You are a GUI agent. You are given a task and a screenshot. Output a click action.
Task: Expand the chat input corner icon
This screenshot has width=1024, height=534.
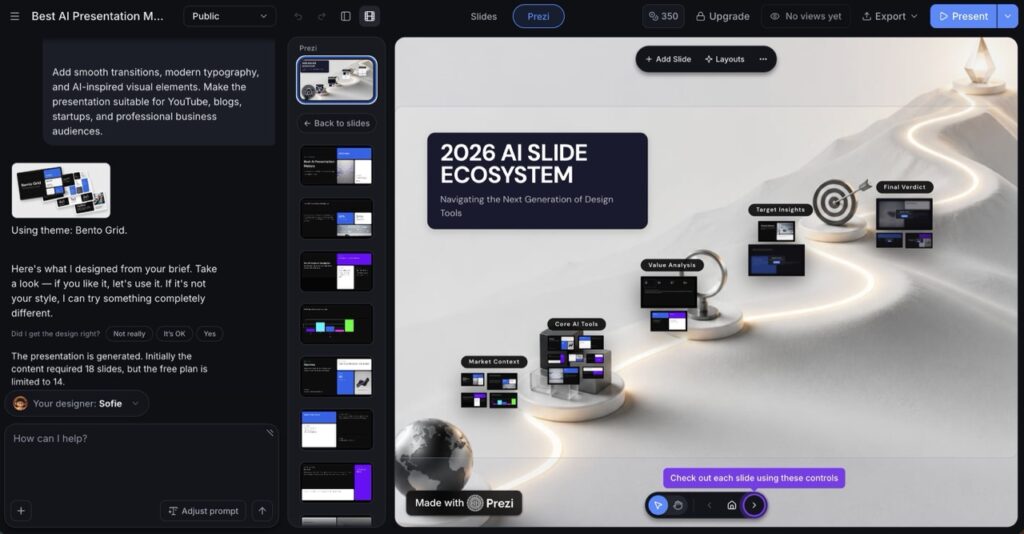[270, 433]
